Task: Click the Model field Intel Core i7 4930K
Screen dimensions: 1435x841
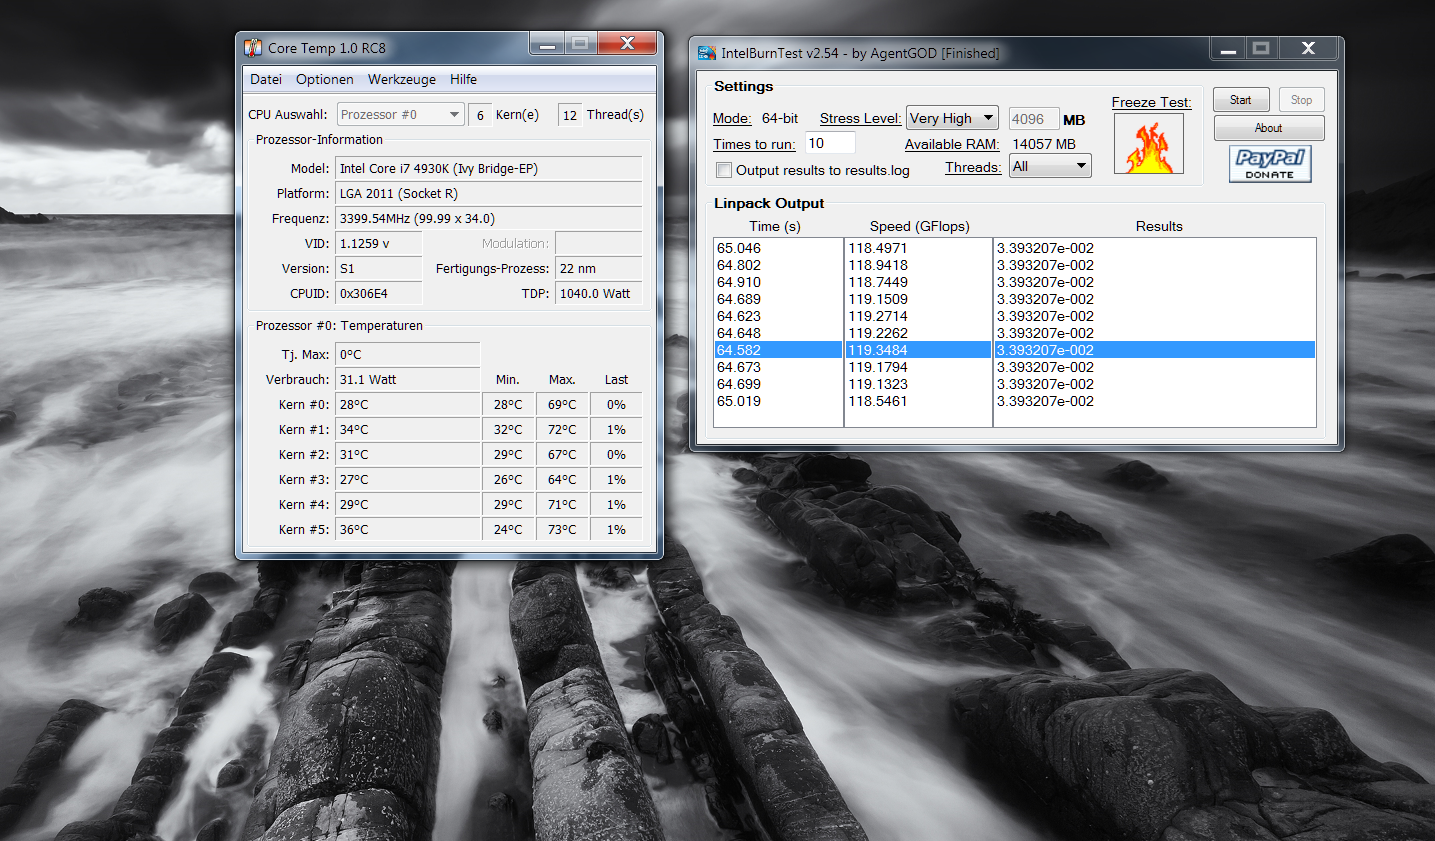Action: click(488, 169)
